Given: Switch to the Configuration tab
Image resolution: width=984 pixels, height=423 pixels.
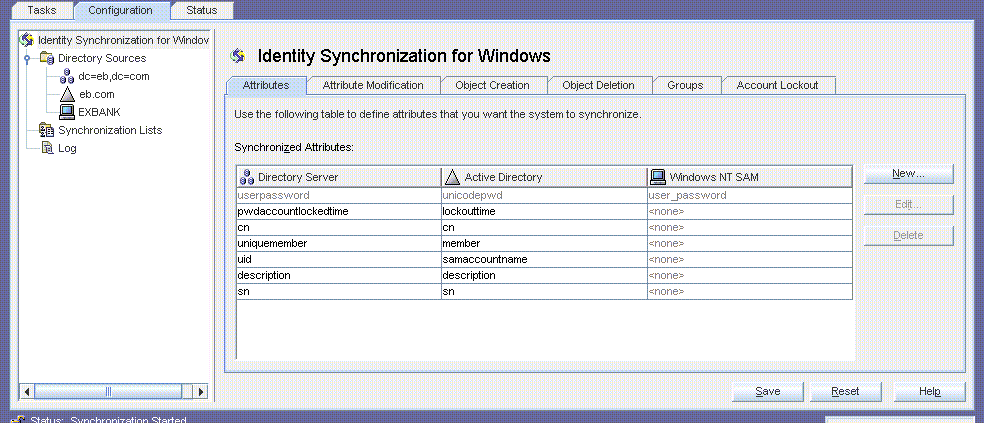Looking at the screenshot, I should [121, 10].
